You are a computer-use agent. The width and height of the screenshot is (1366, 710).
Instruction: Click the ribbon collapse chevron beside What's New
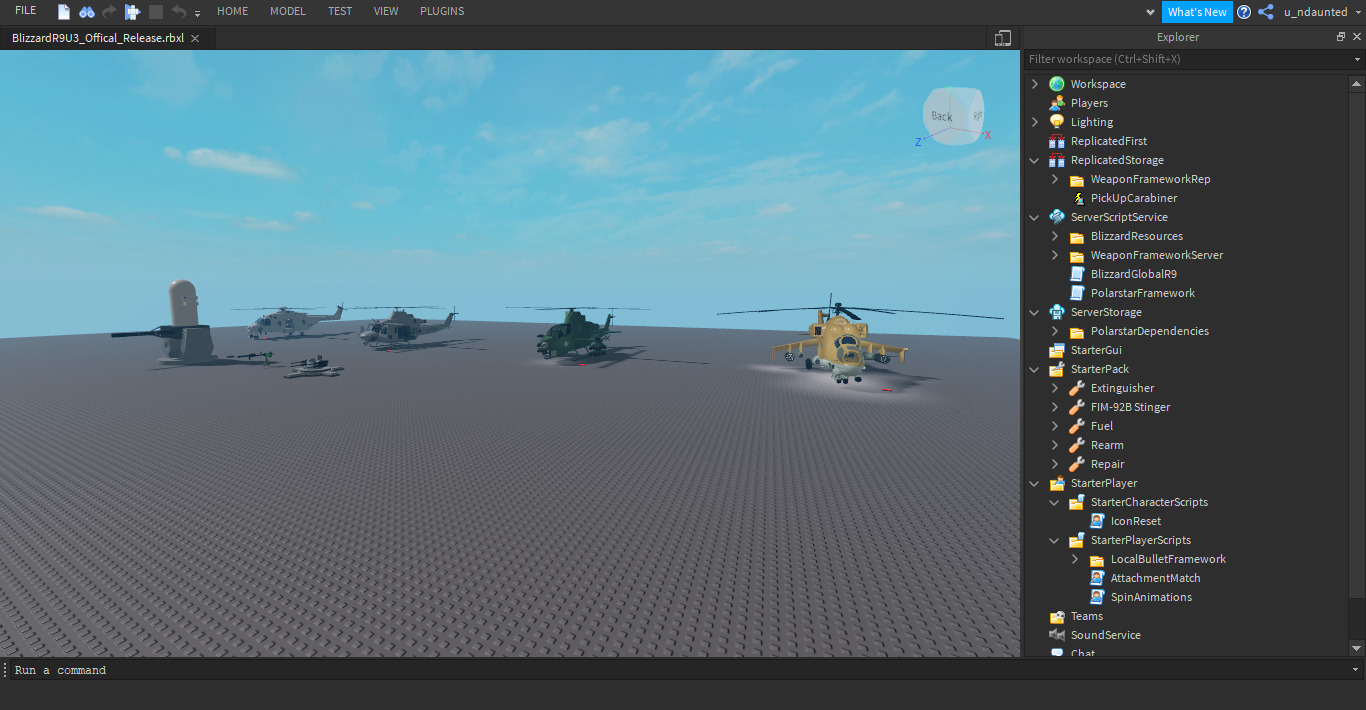pos(1150,12)
